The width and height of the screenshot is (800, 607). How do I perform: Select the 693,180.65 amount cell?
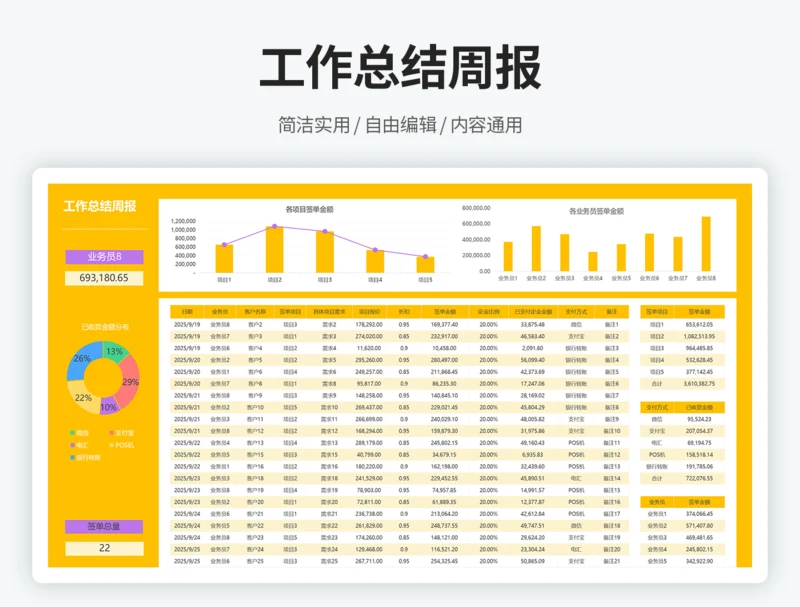104,277
